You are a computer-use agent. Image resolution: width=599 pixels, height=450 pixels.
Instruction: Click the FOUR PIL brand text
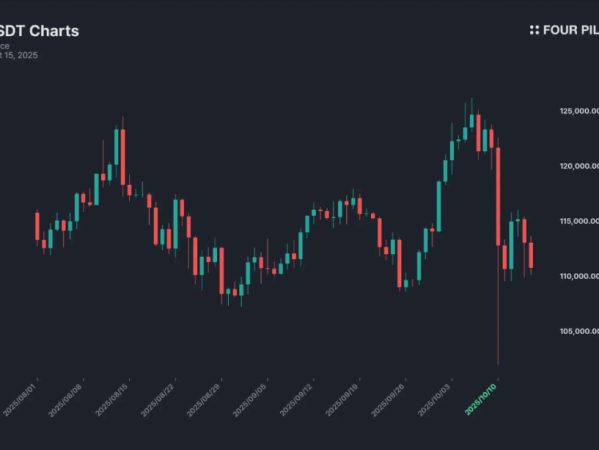(x=571, y=30)
